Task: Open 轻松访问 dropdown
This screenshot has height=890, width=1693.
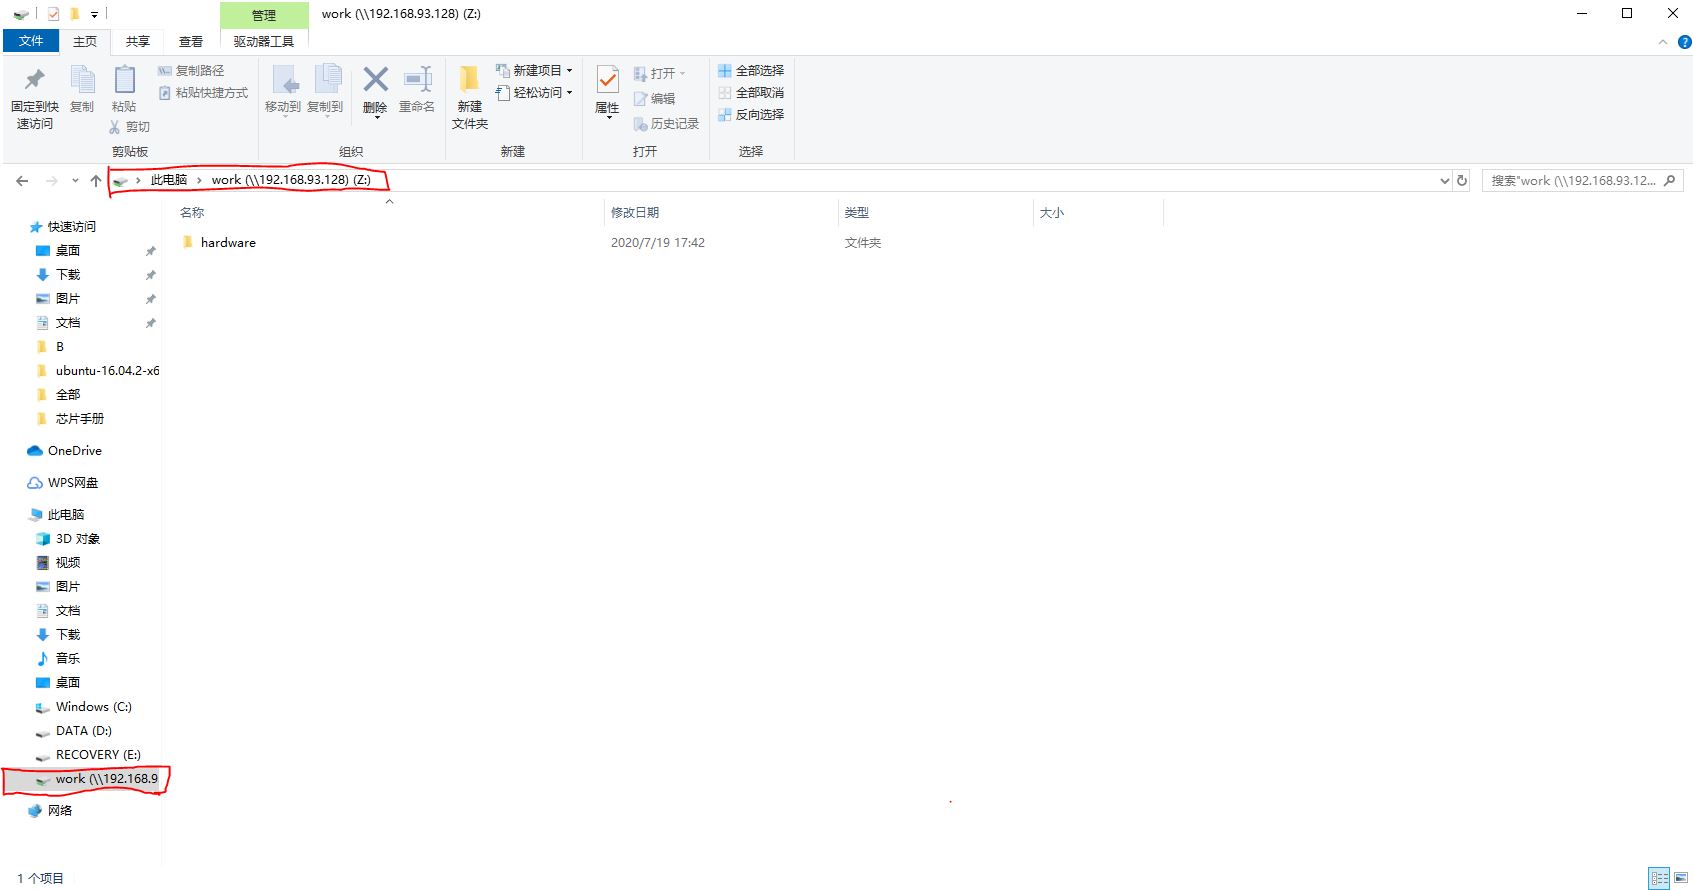Action: [535, 93]
